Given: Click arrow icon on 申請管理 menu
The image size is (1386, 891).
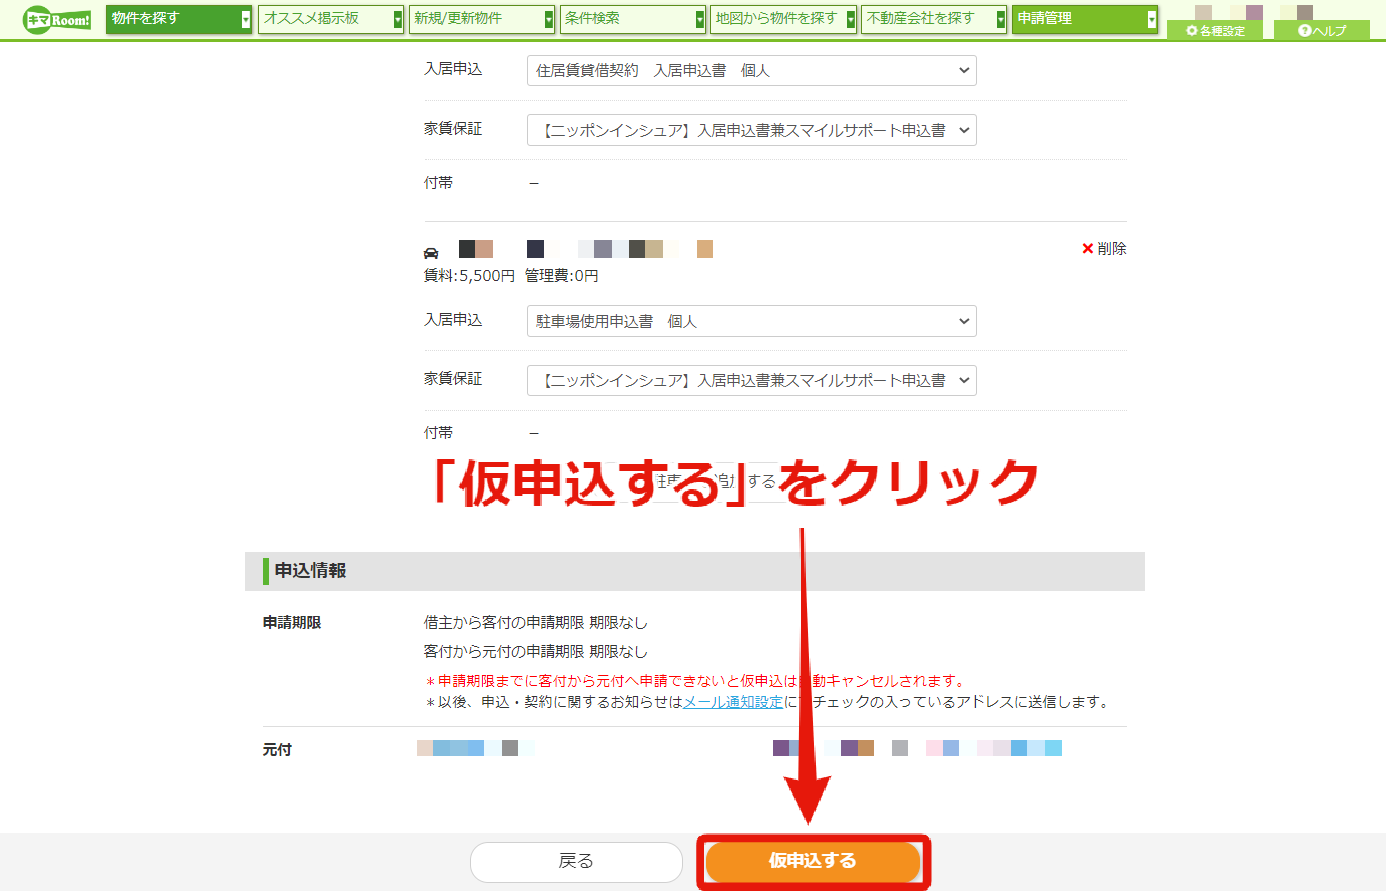Looking at the screenshot, I should tap(1152, 19).
